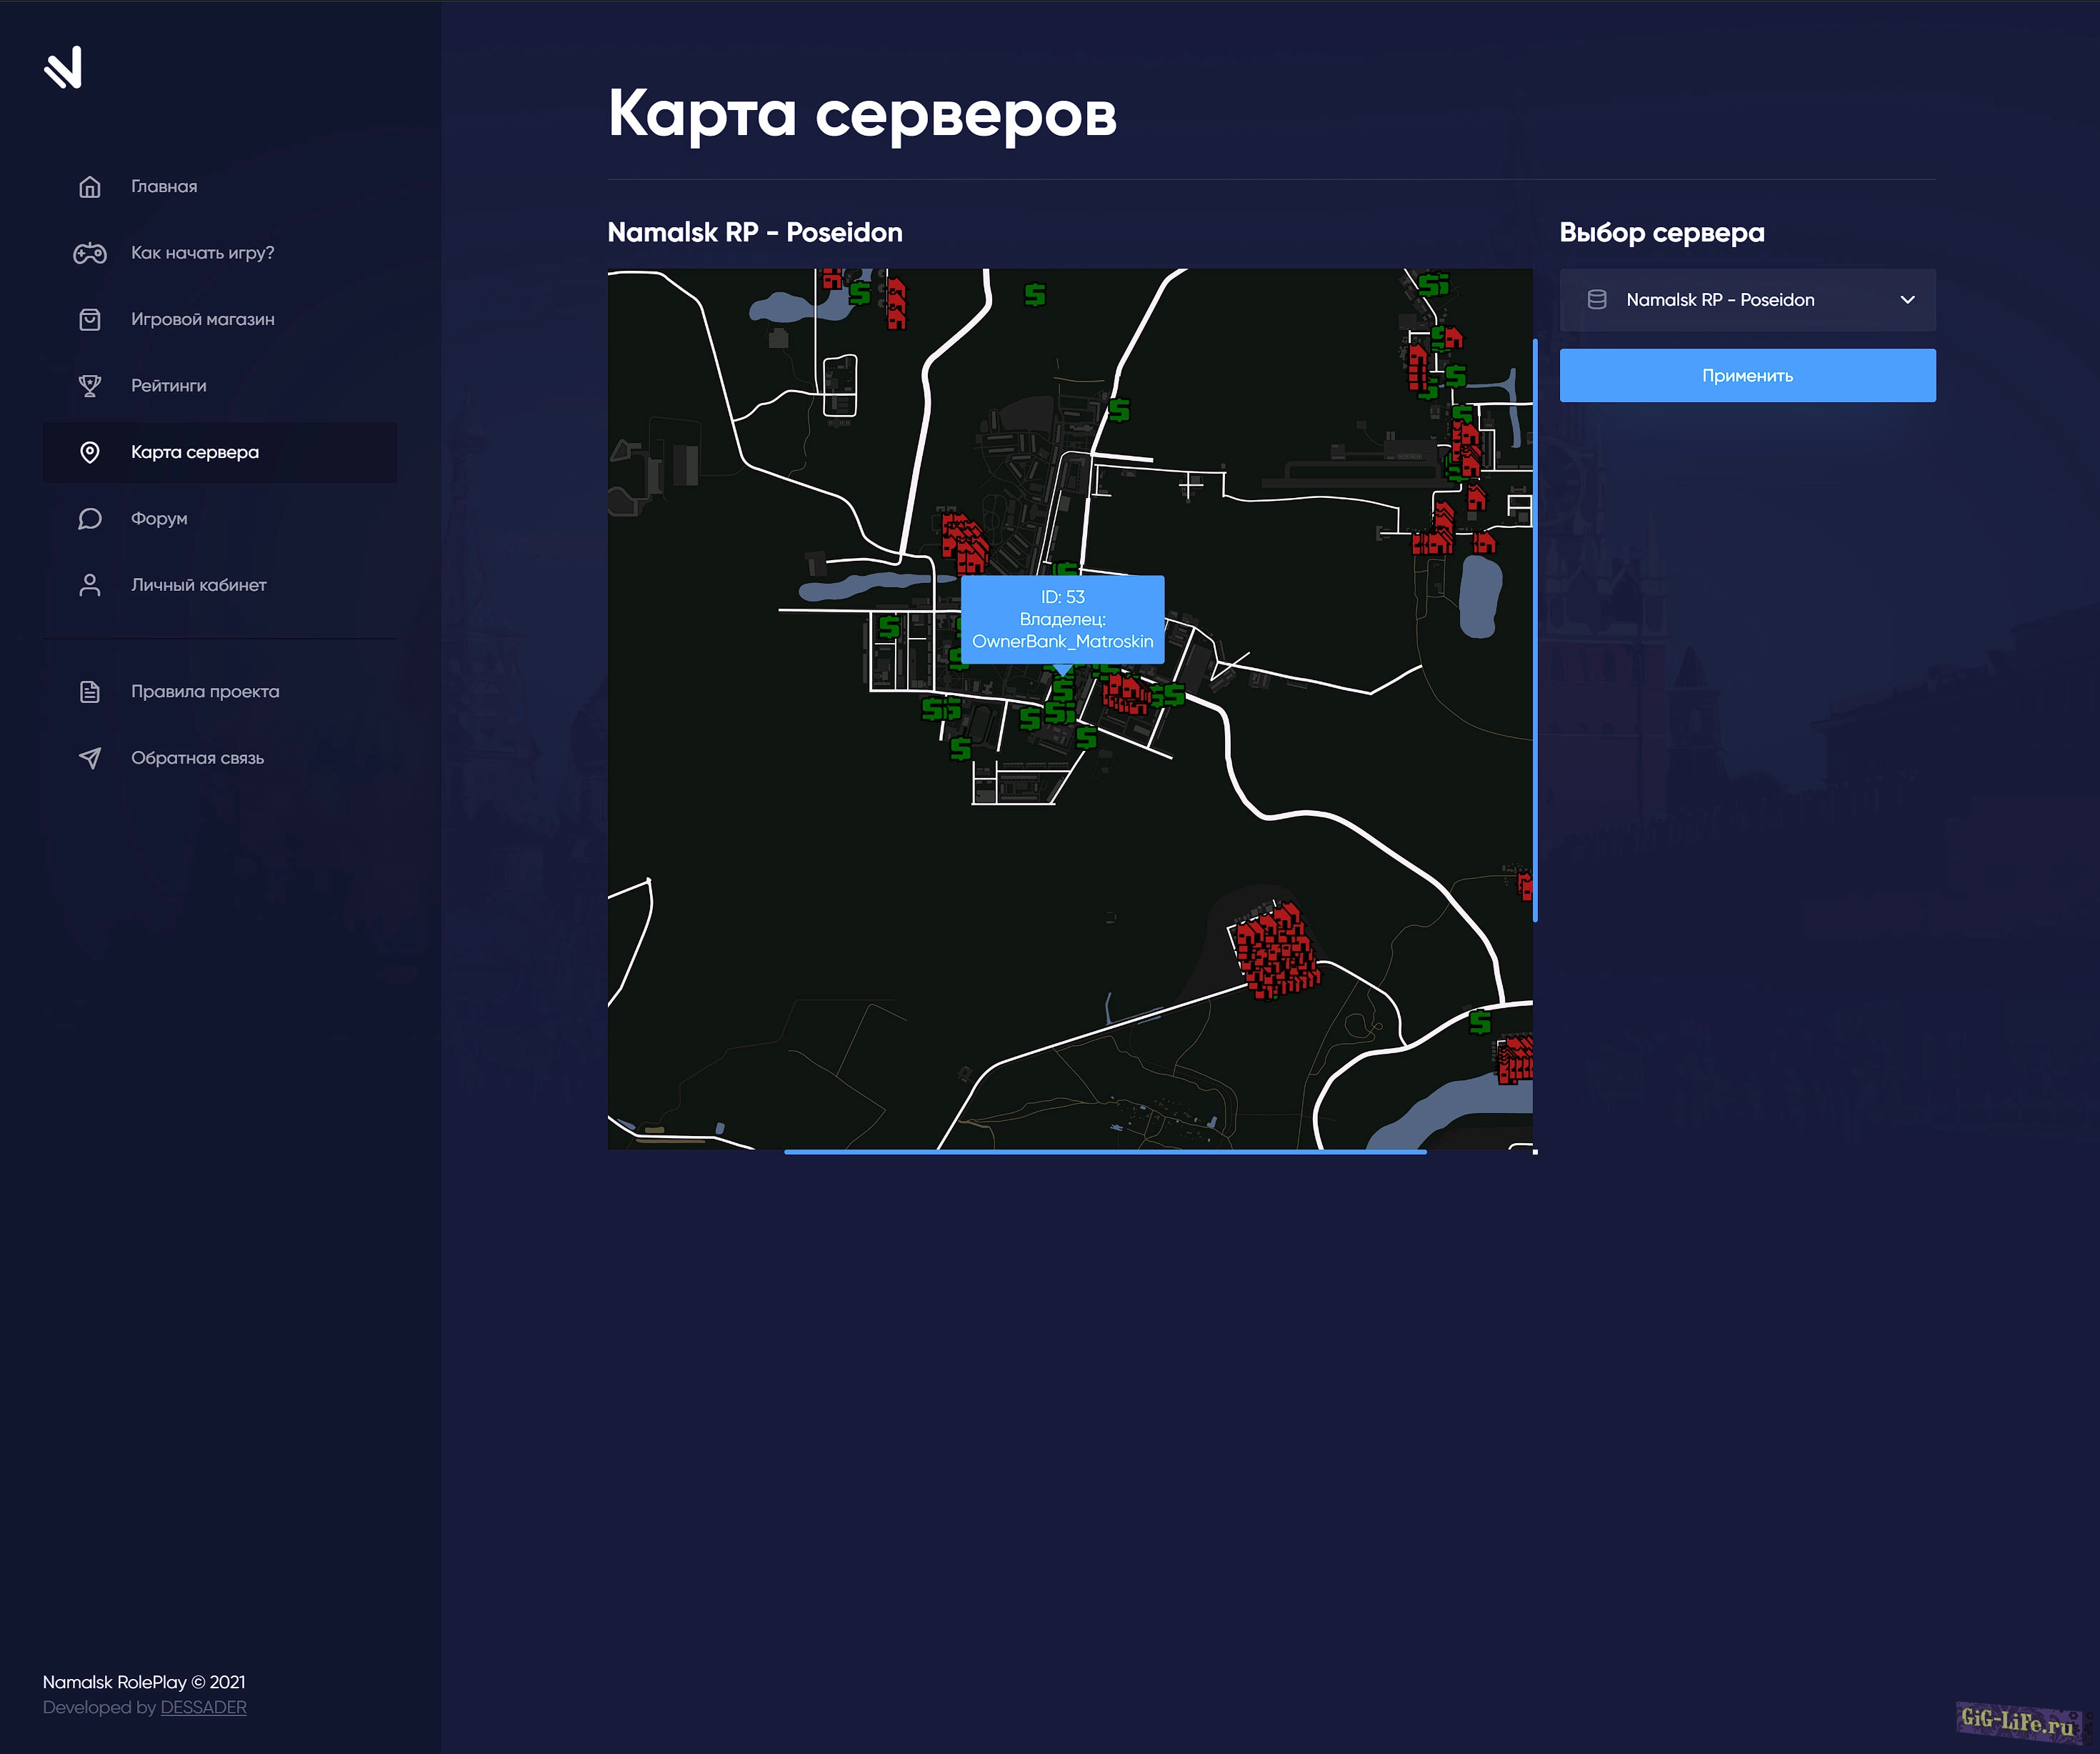The image size is (2100, 1754).
Task: Click the user icon for Личный кабинет
Action: click(x=90, y=585)
